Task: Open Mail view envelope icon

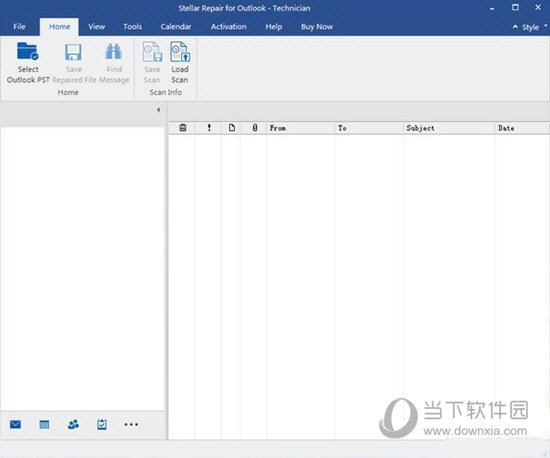Action: click(x=15, y=425)
